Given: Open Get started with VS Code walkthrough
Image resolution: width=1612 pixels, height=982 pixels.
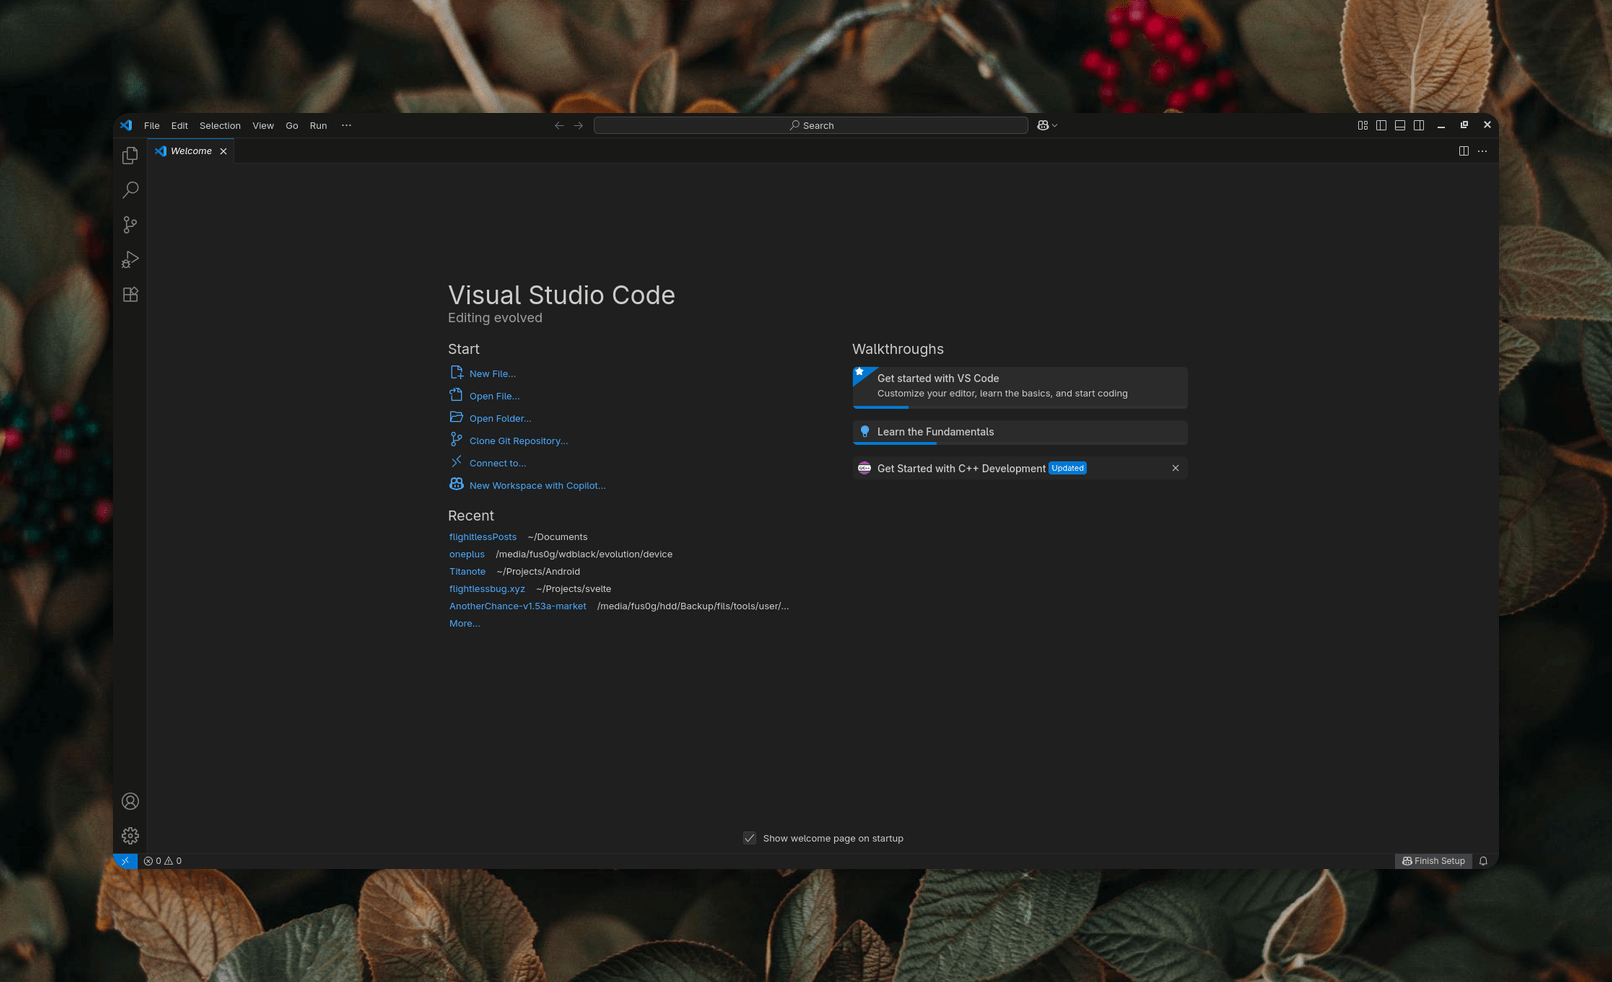Looking at the screenshot, I should coord(1020,387).
